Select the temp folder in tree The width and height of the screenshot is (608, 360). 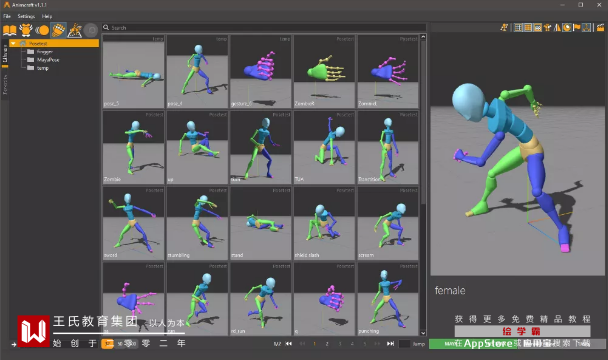43,68
